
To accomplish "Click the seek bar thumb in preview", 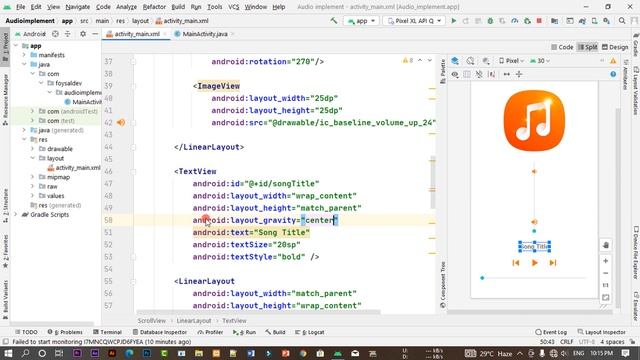I will click(x=482, y=278).
